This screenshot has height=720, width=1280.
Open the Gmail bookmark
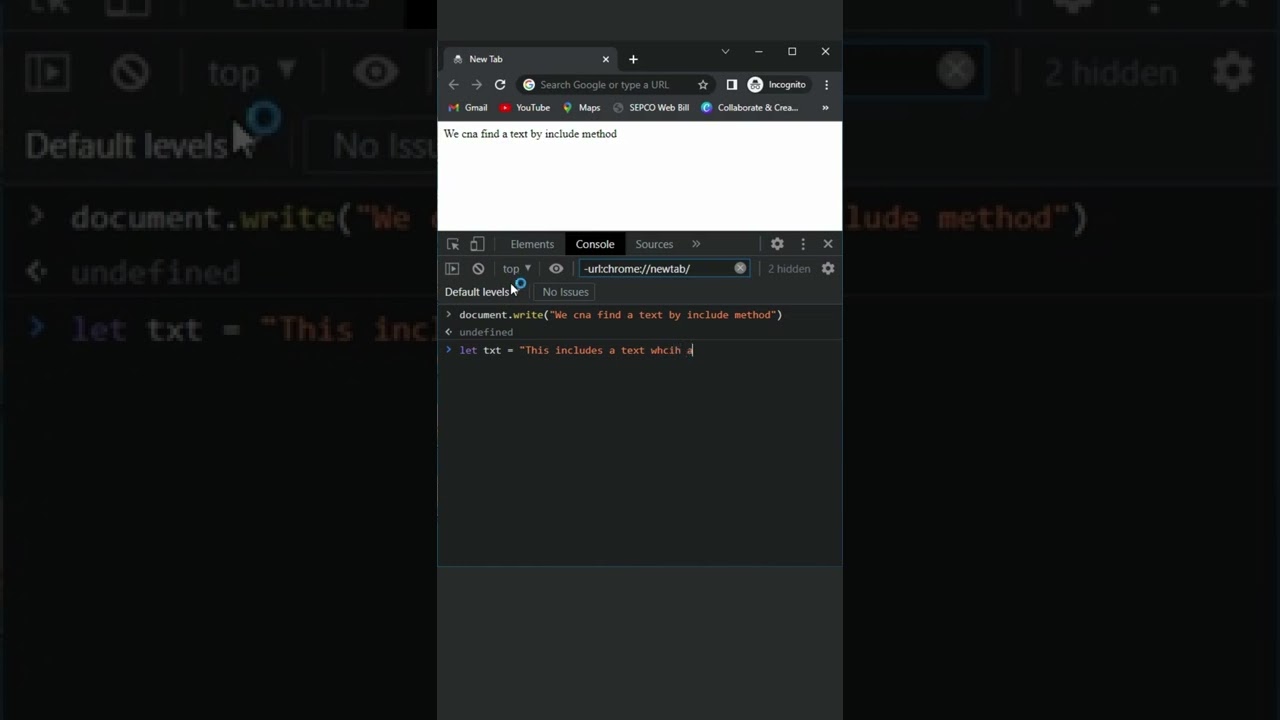click(468, 108)
